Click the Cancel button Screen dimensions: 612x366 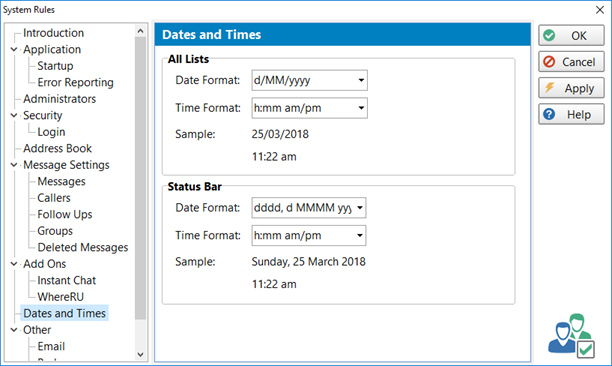pyautogui.click(x=571, y=62)
